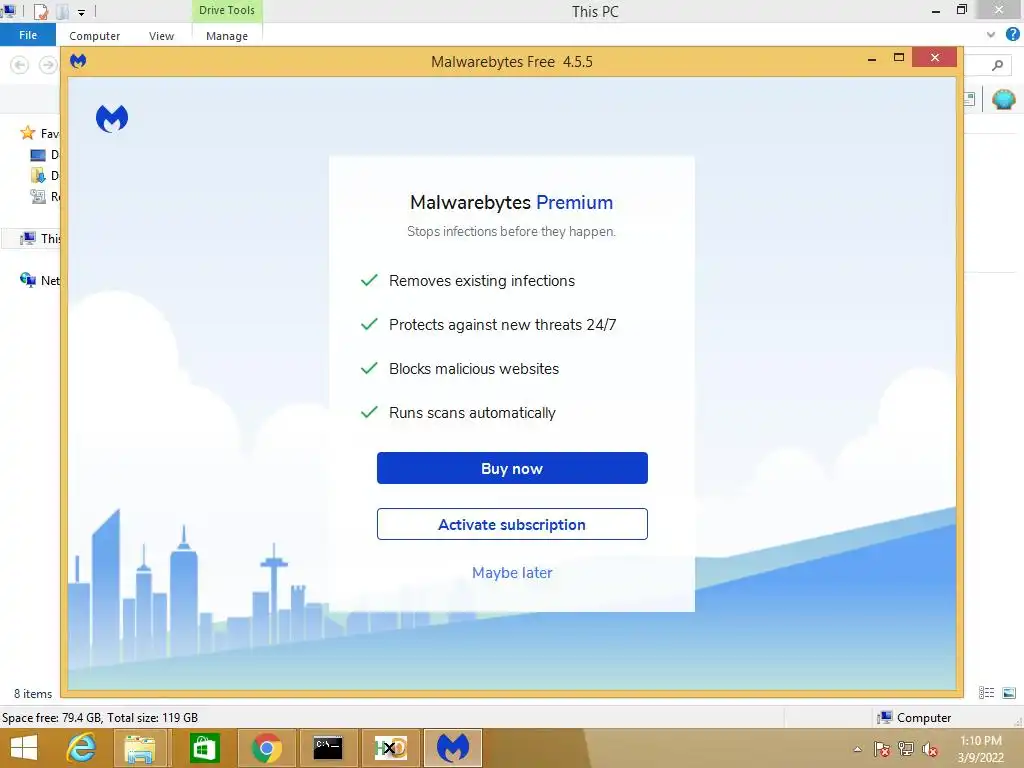Click the Downloads item in the Explorer sidebar
Screen dimensions: 1024x768
[x=44, y=176]
